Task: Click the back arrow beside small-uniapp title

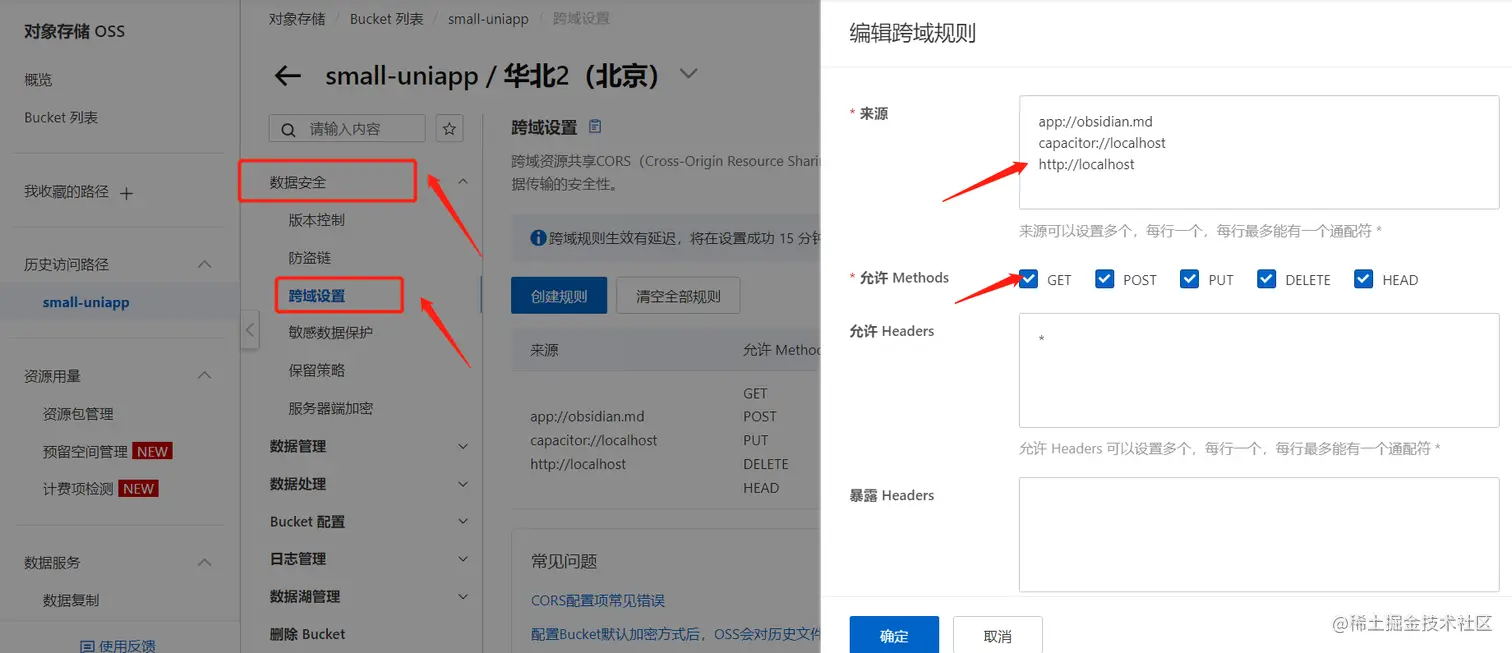Action: click(x=288, y=76)
